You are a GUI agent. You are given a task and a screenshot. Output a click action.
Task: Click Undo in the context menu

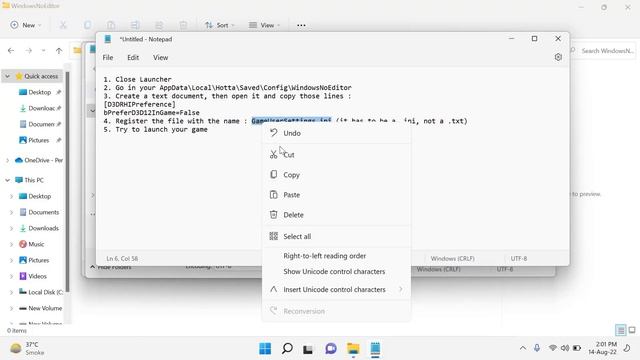336,133
